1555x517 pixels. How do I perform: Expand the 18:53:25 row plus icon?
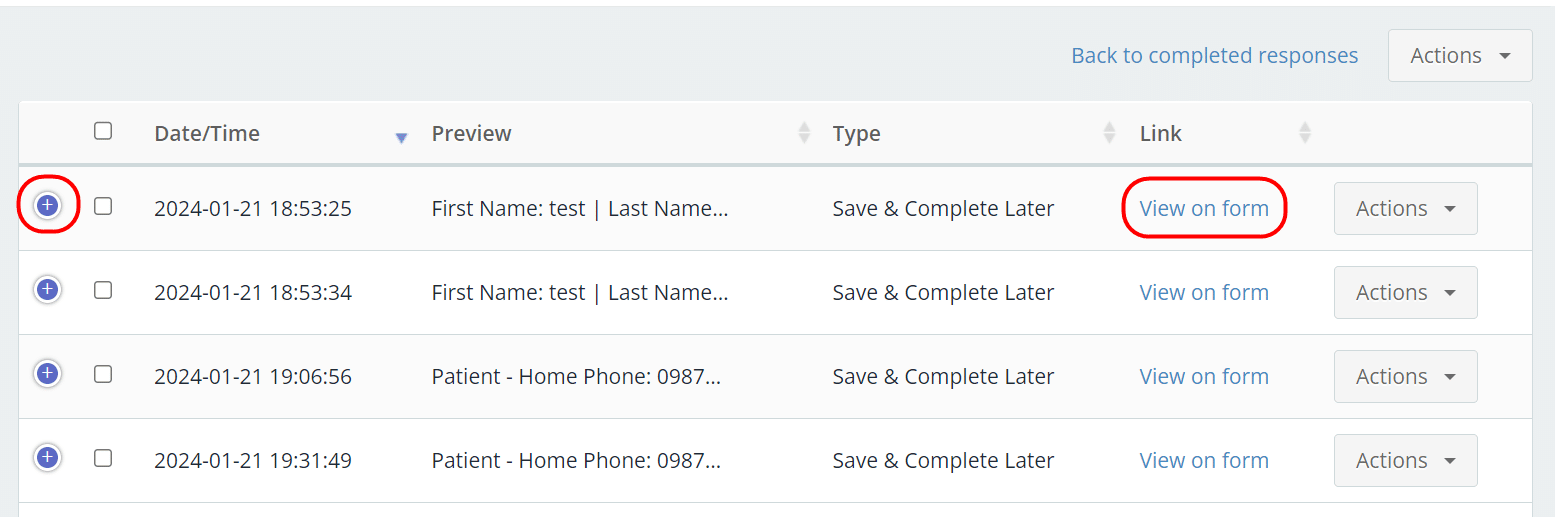[x=47, y=206]
